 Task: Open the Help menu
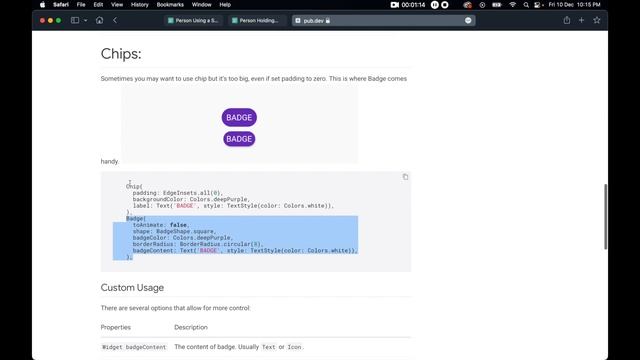click(x=225, y=5)
